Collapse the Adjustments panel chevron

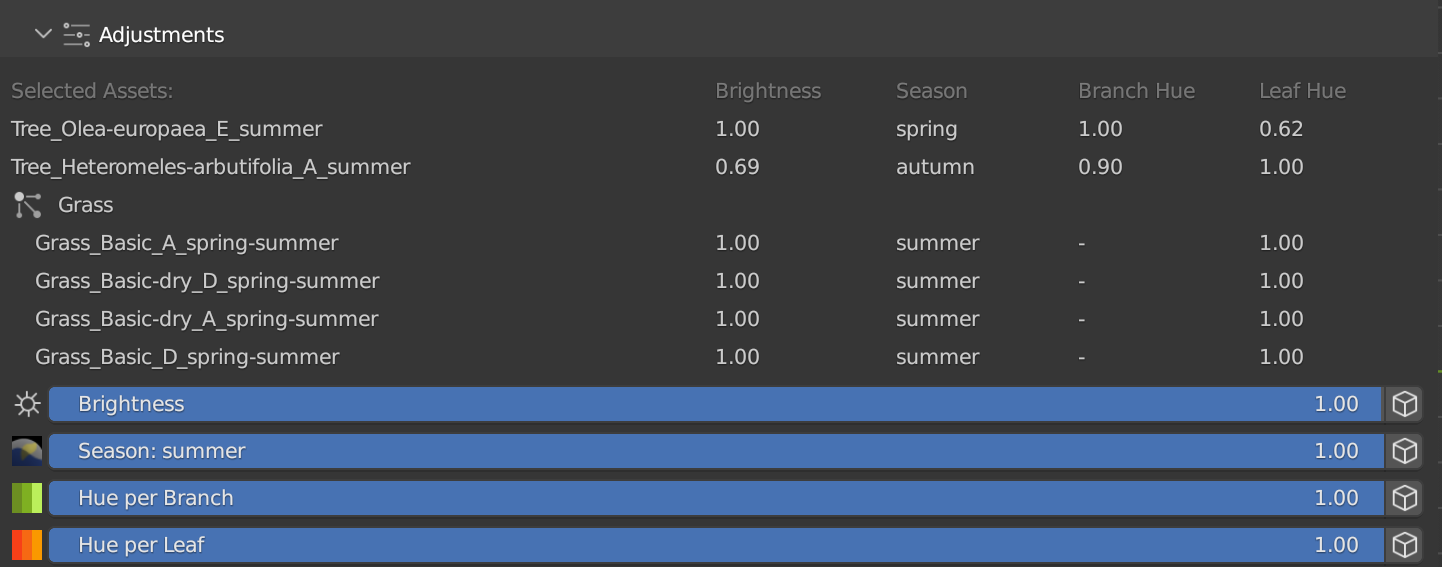[x=42, y=34]
